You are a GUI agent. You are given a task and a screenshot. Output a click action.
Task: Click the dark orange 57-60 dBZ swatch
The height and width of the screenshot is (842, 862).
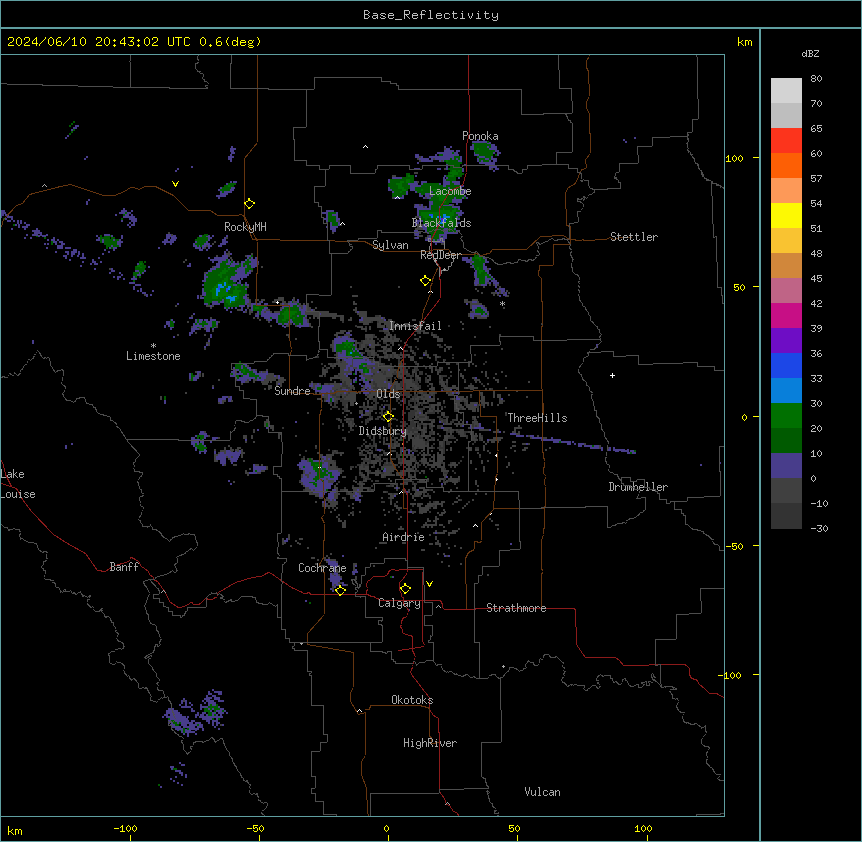pos(786,165)
